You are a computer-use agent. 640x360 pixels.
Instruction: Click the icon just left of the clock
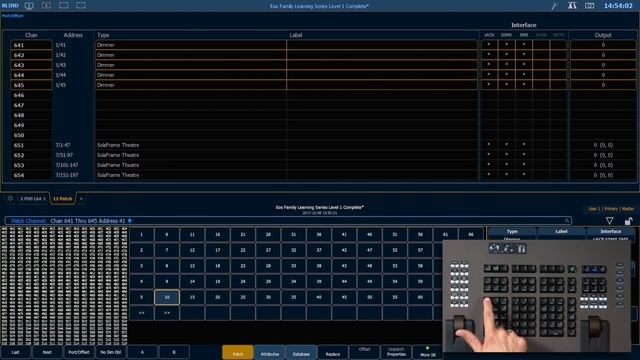click(589, 6)
